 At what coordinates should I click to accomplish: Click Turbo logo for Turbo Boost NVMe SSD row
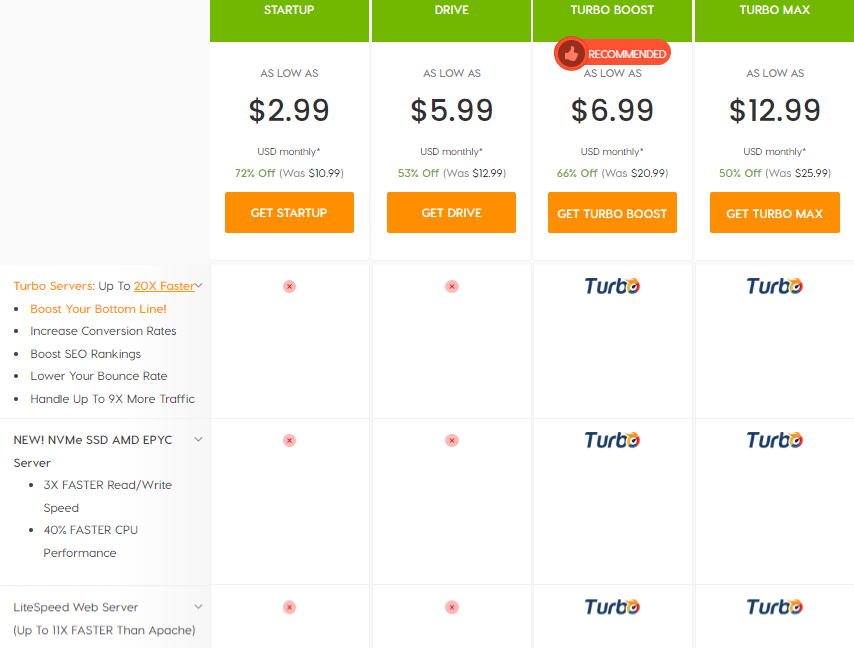[612, 440]
